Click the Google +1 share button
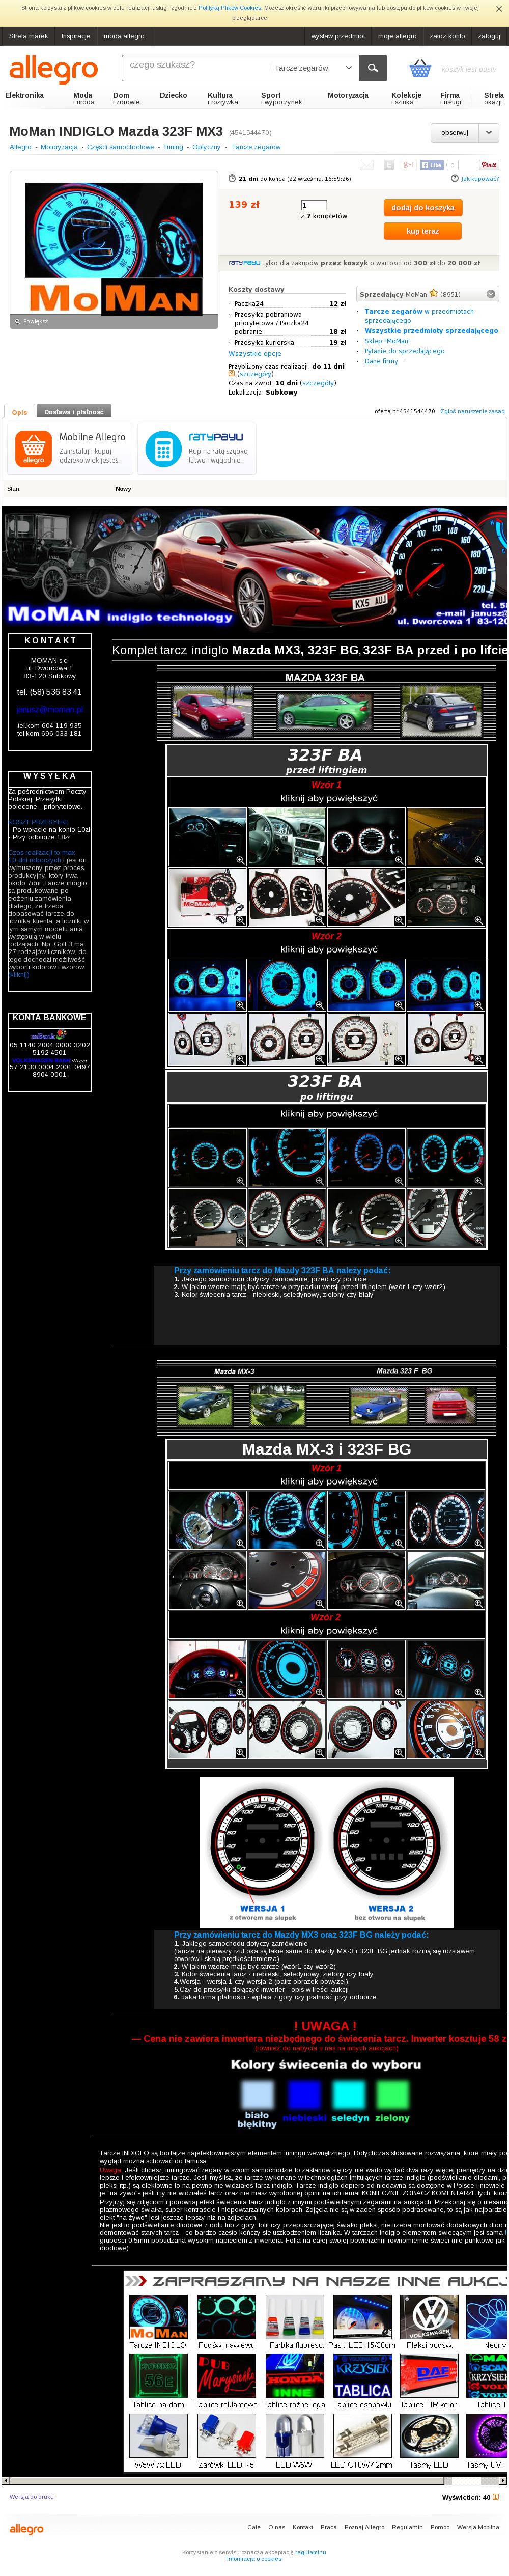Screen dimensions: 509x2576 407,165
